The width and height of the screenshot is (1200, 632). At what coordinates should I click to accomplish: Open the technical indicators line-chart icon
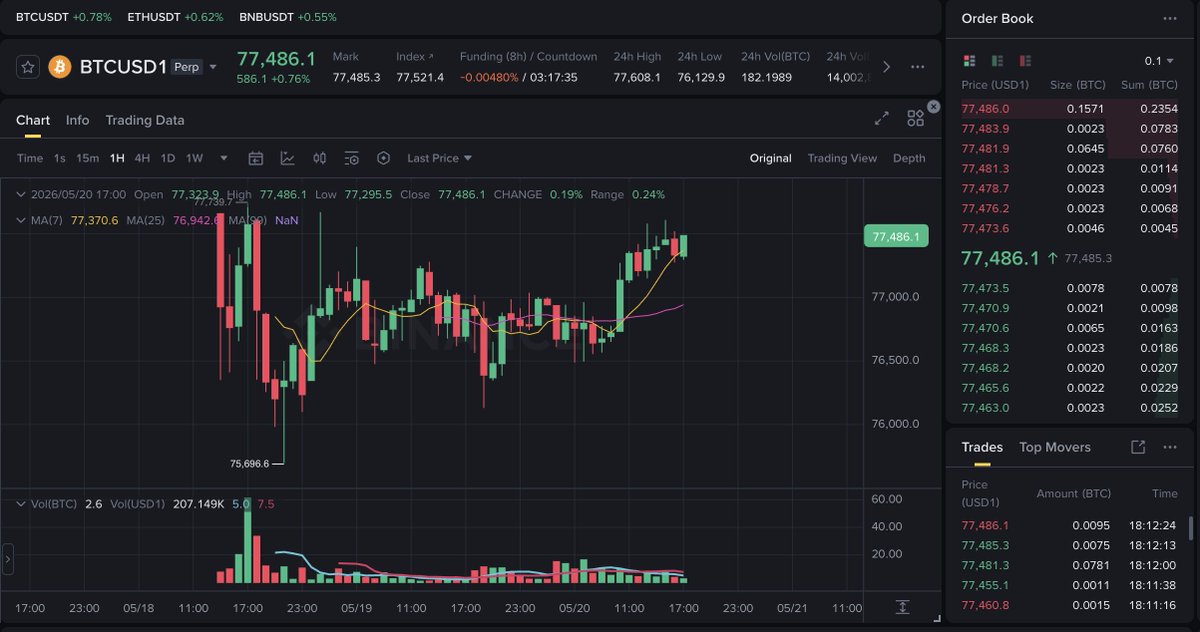pos(288,158)
